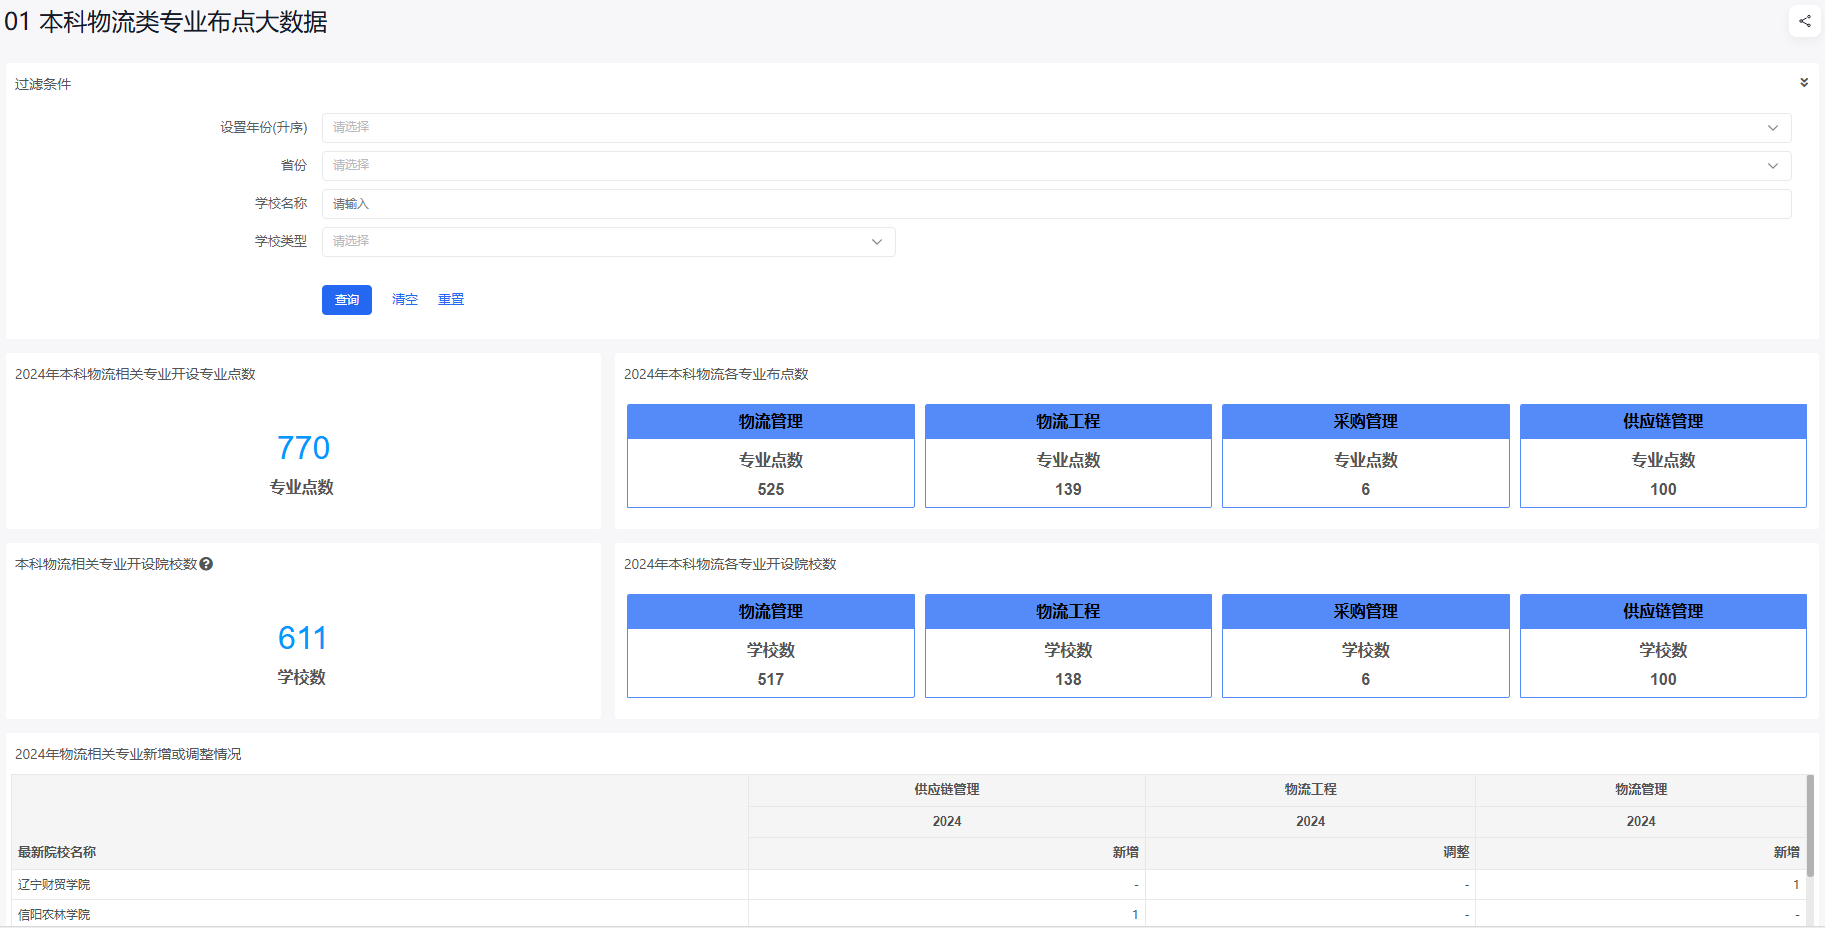The height and width of the screenshot is (928, 1825).
Task: Open the 设置年份(升序) dropdown
Action: point(1056,128)
